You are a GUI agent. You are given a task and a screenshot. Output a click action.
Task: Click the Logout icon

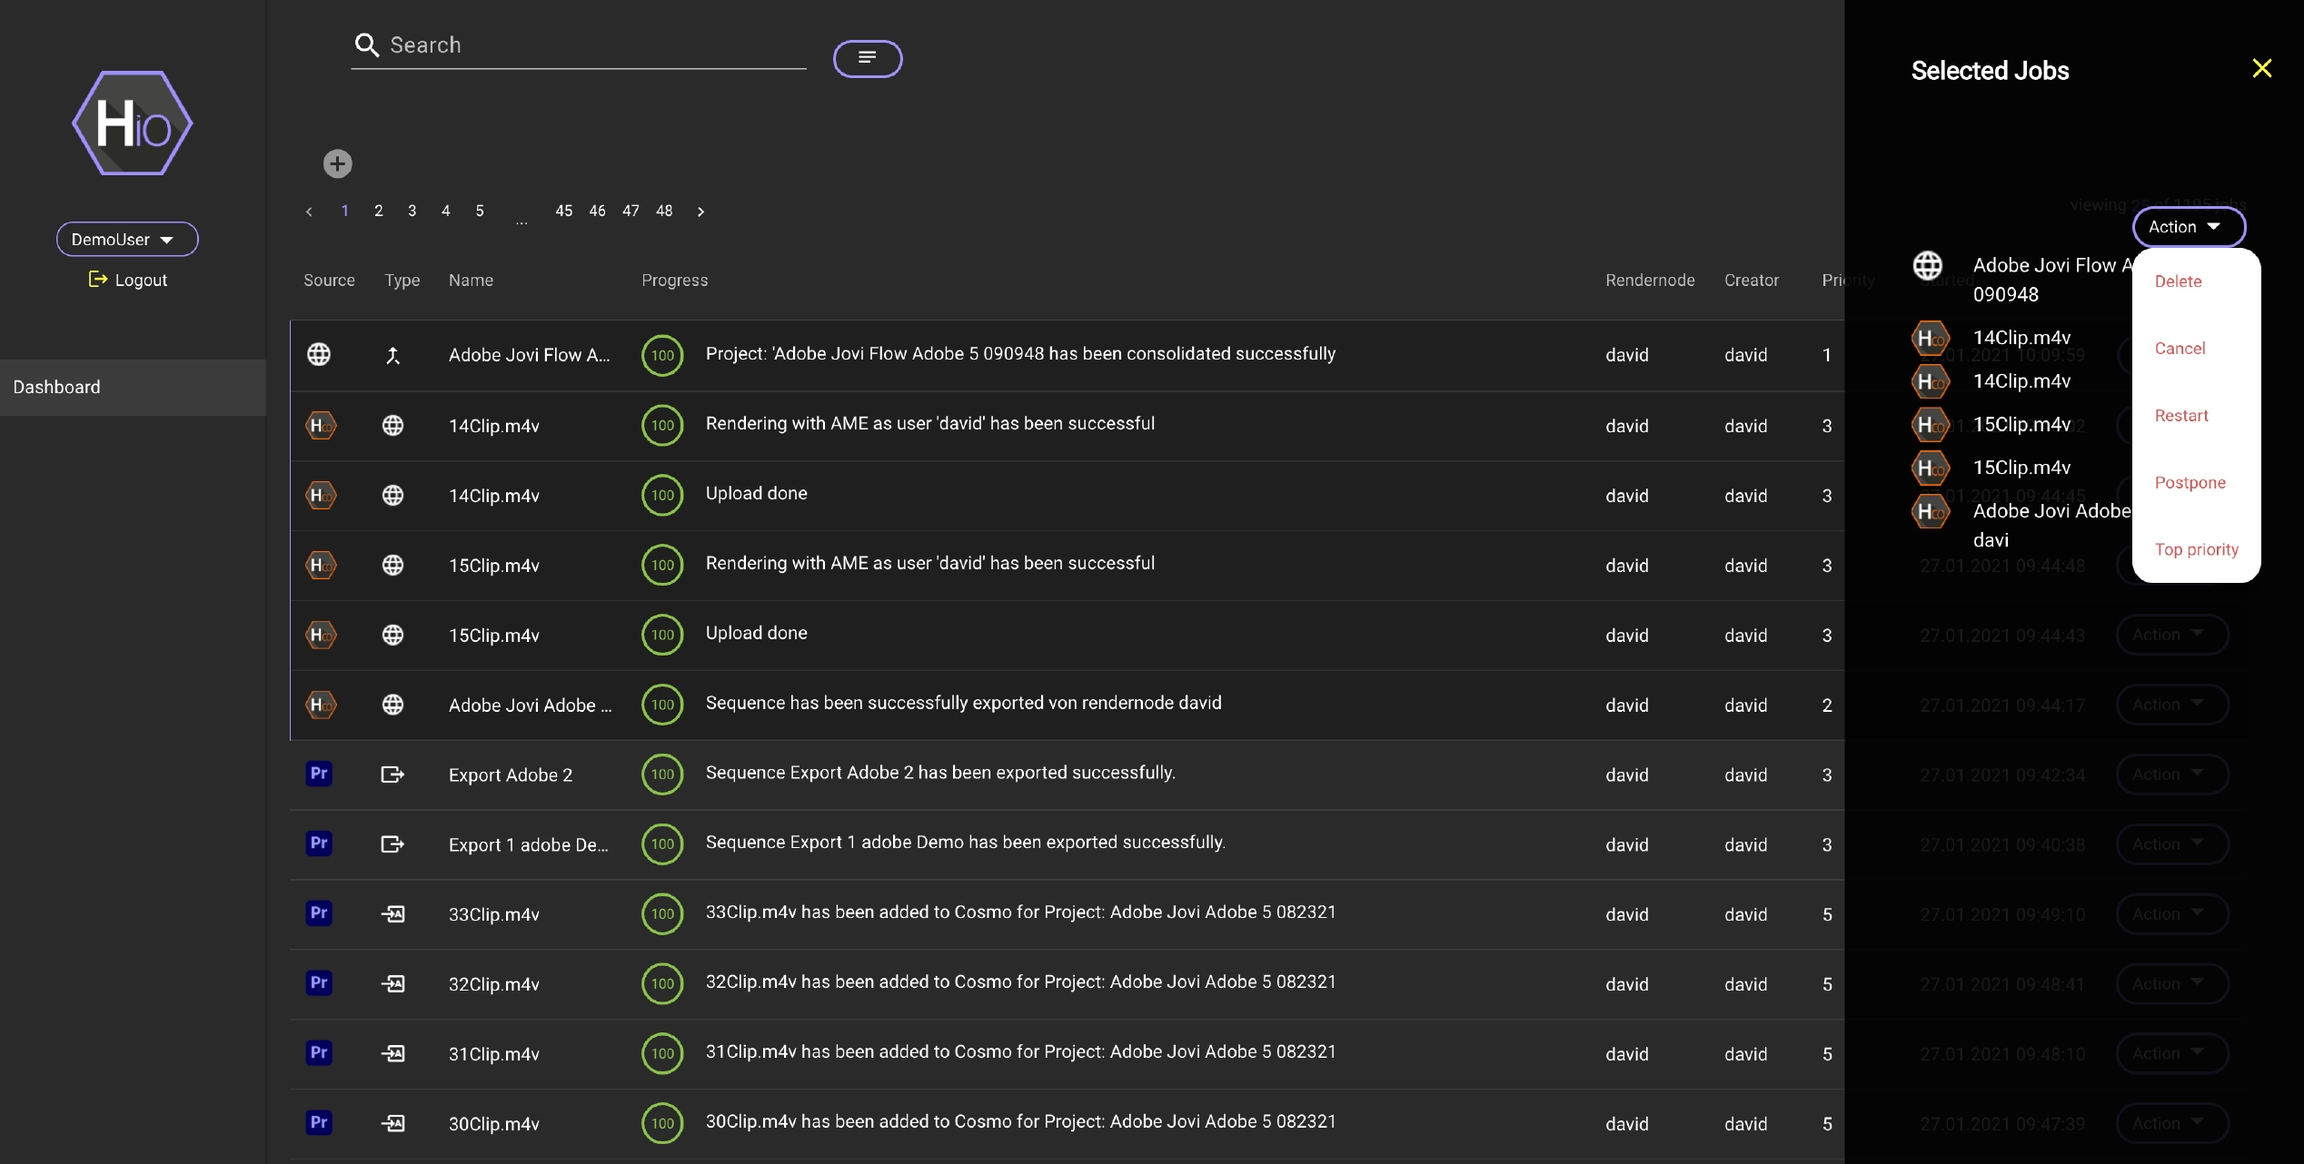pyautogui.click(x=97, y=280)
